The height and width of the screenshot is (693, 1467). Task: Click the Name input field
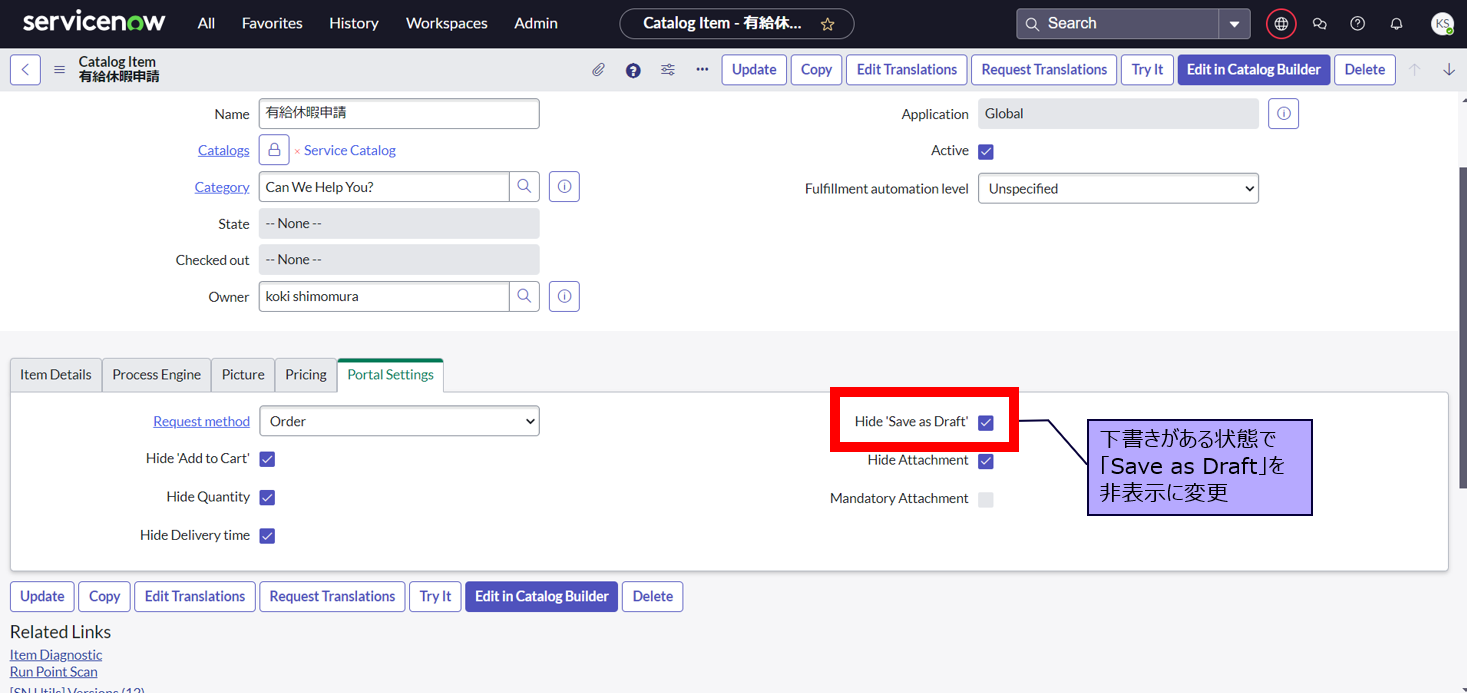[399, 114]
